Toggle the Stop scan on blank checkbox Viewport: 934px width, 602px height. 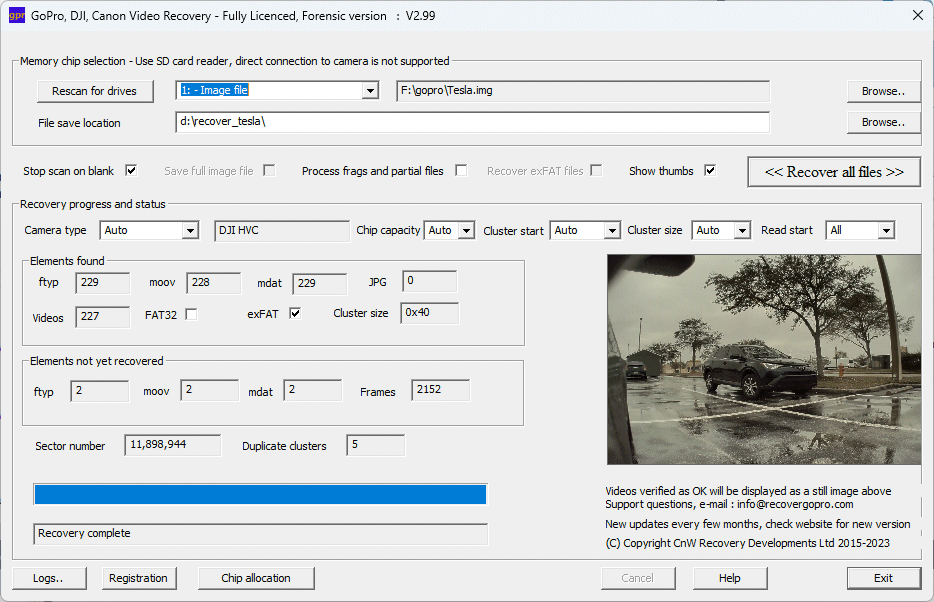point(131,171)
